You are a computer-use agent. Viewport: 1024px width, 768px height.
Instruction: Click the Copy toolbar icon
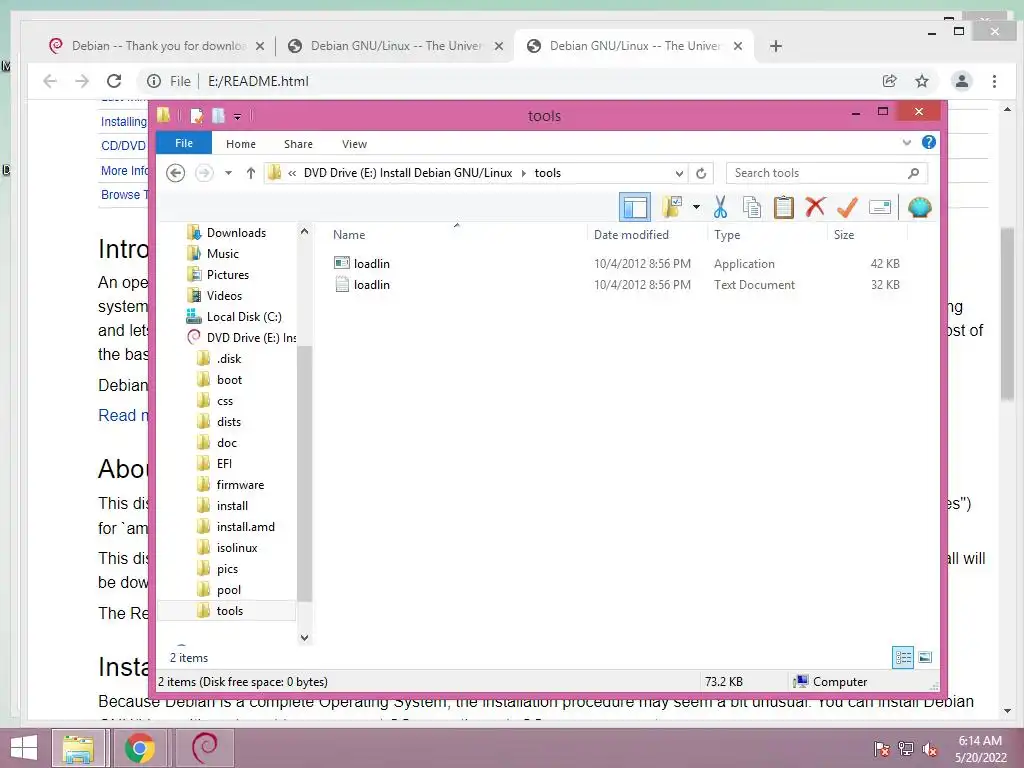click(x=752, y=208)
